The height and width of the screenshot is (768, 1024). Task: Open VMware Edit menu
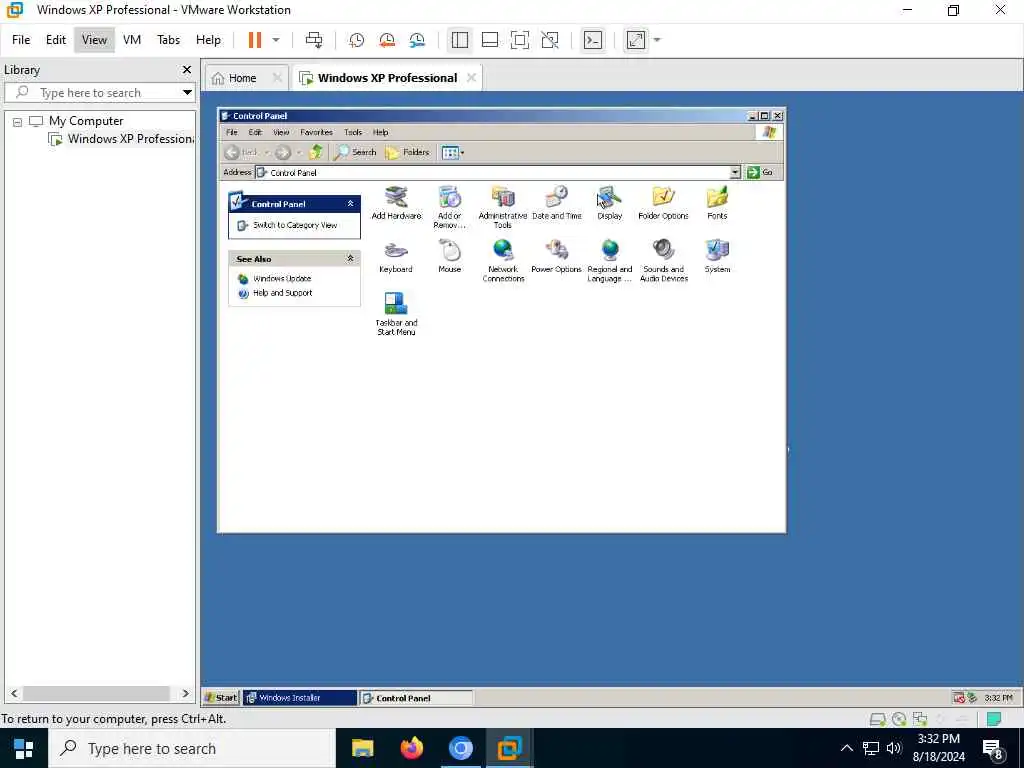(x=56, y=40)
